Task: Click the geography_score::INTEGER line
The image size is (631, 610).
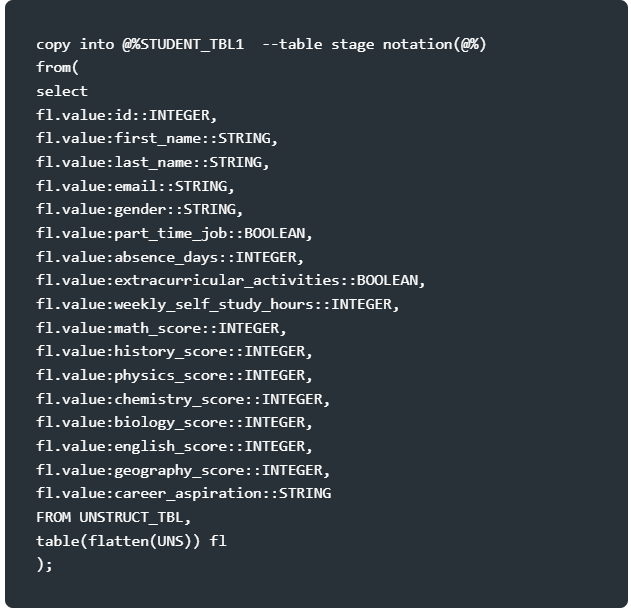Action: 183,470
